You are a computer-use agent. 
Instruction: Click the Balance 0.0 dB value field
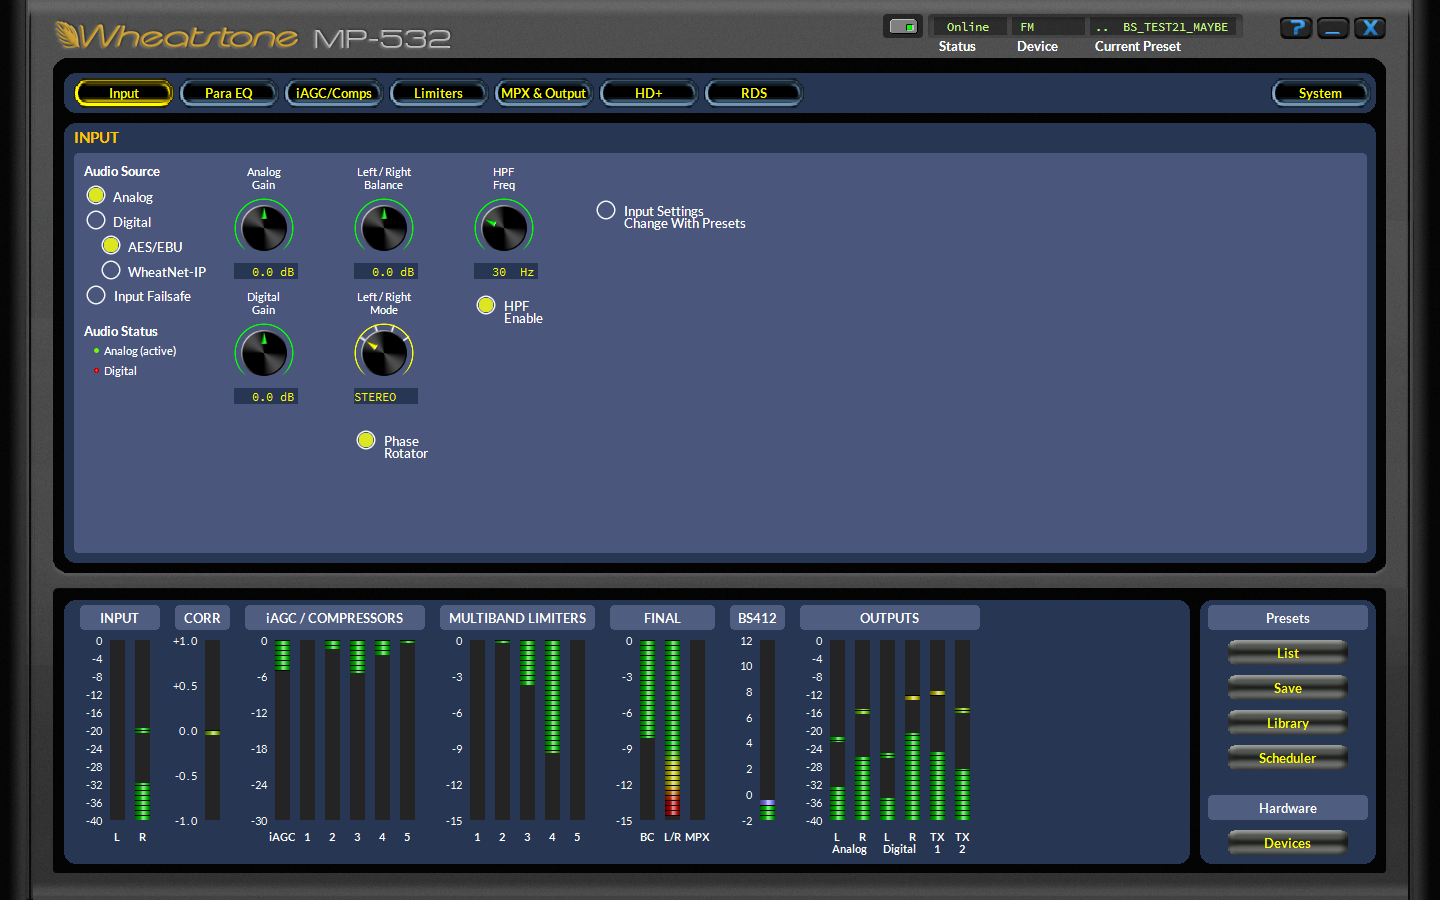(x=386, y=272)
